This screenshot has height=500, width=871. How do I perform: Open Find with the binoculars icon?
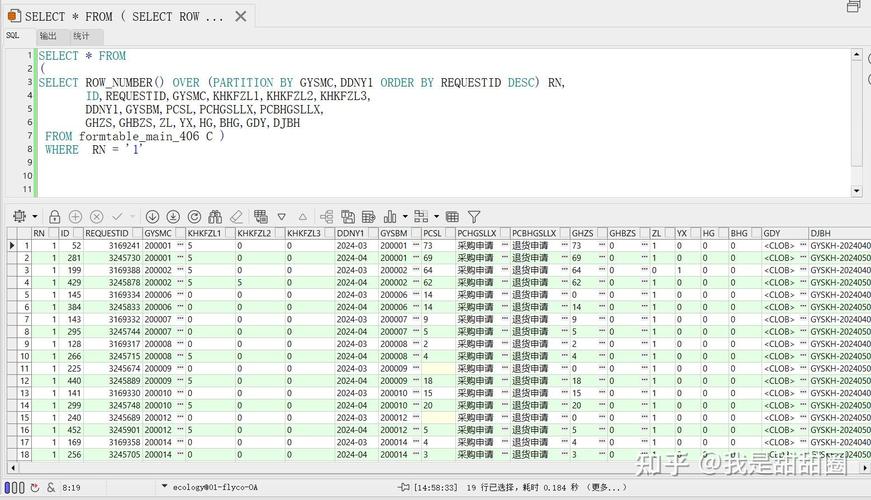click(x=215, y=217)
